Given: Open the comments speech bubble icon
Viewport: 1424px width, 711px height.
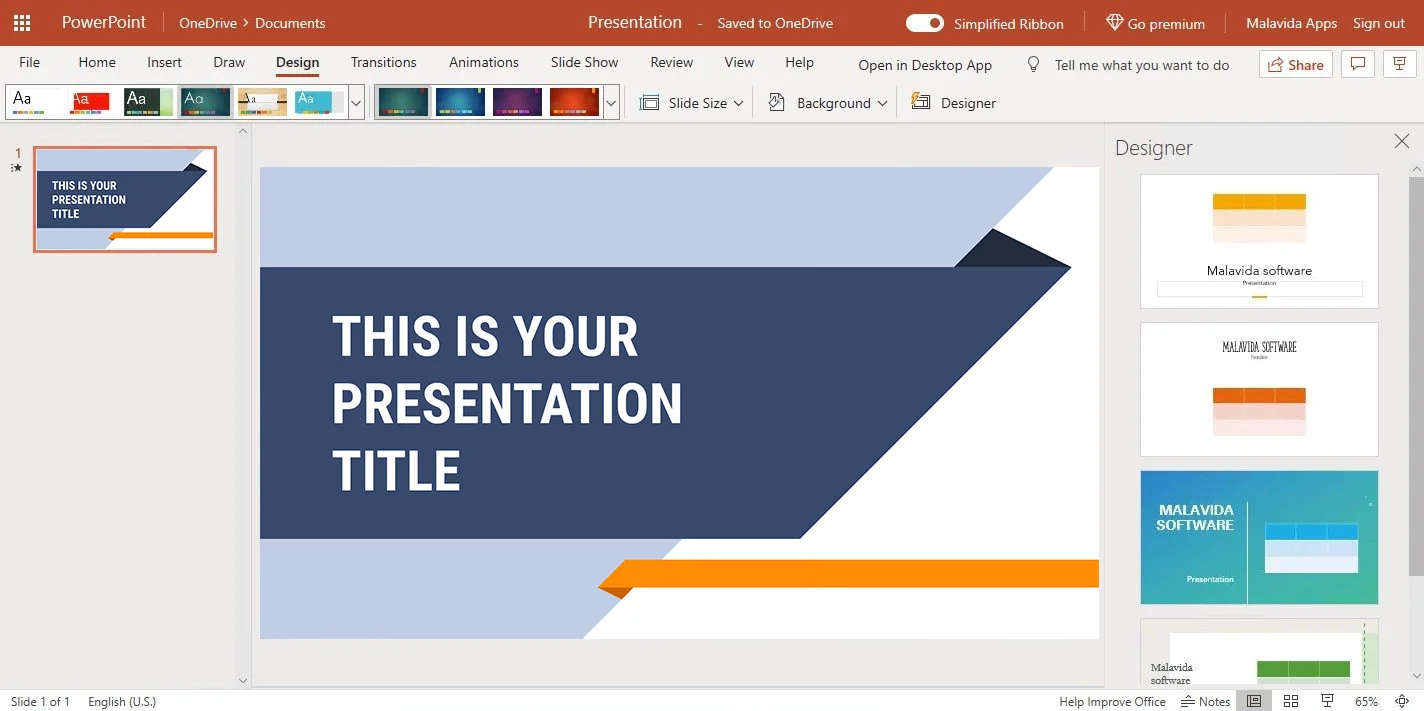Looking at the screenshot, I should tap(1357, 64).
